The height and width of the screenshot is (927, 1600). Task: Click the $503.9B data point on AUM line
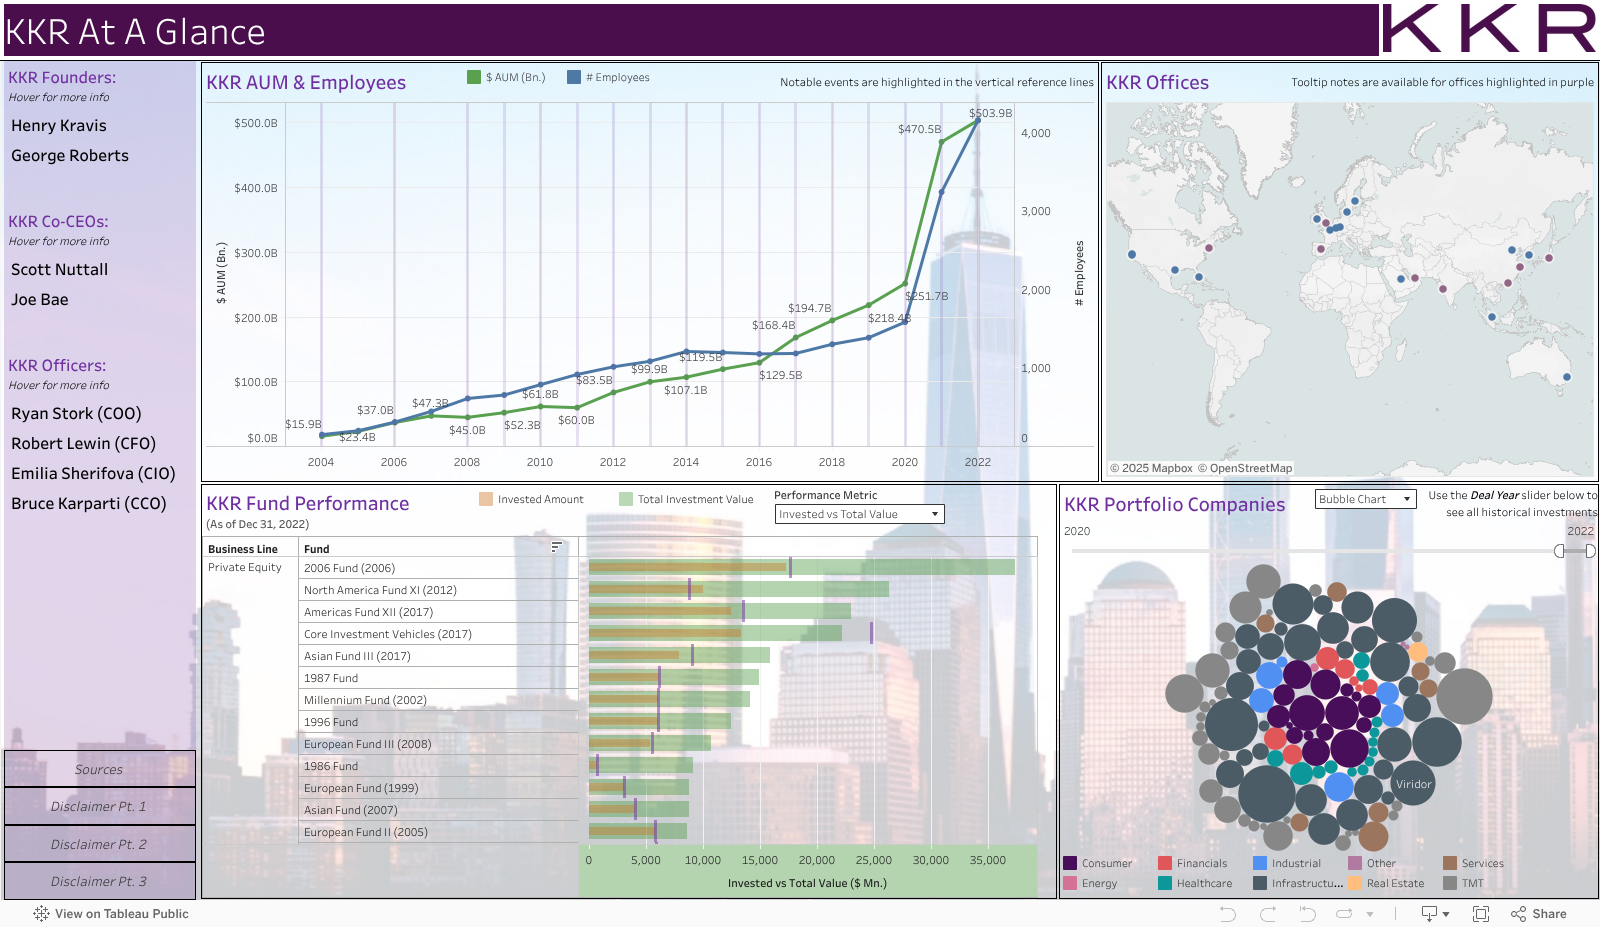click(x=978, y=120)
